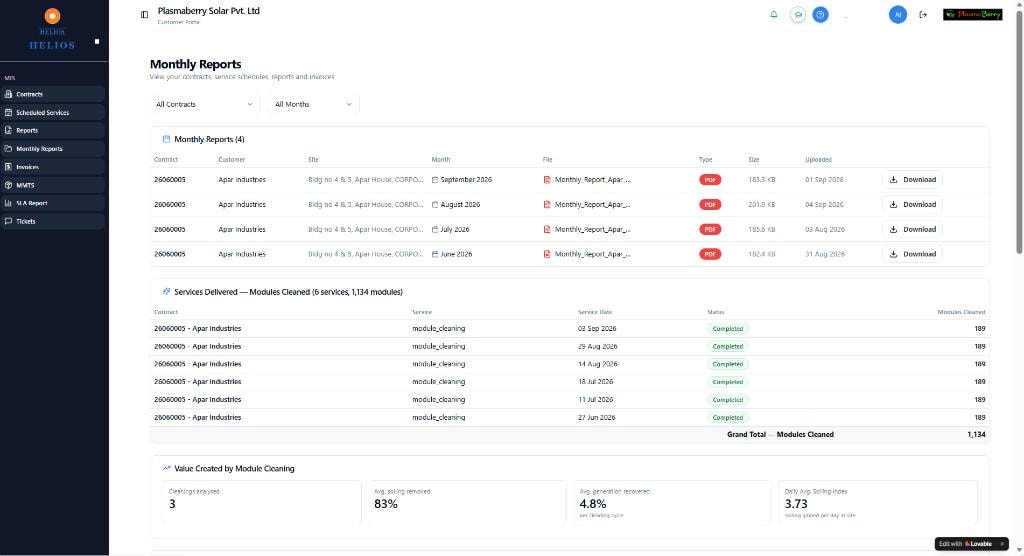Click the Value Created trend icon

(x=166, y=468)
